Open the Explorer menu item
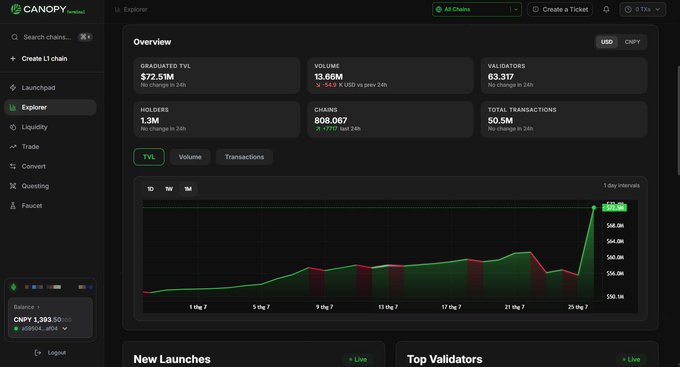The height and width of the screenshot is (367, 680). tap(50, 108)
